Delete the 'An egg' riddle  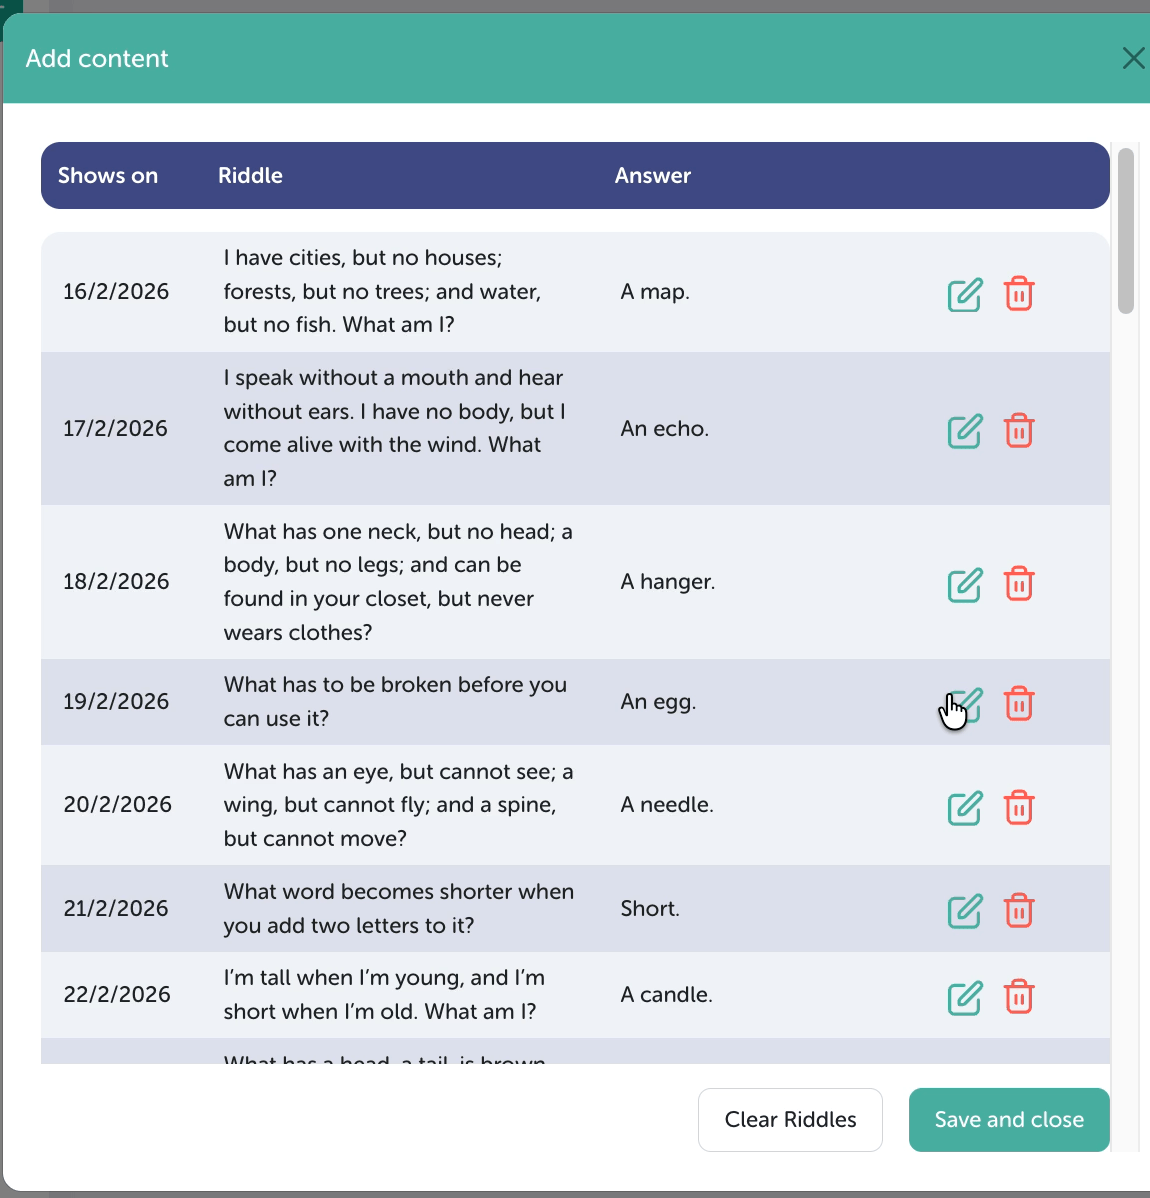click(x=1019, y=704)
